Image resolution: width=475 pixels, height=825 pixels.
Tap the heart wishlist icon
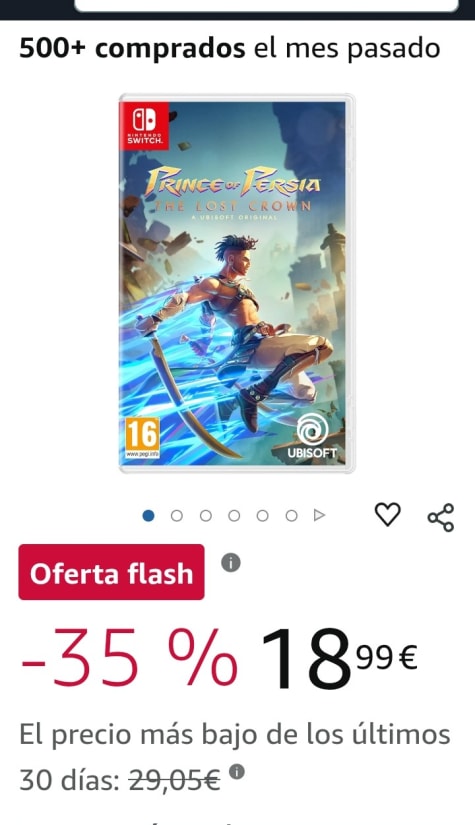click(x=387, y=515)
